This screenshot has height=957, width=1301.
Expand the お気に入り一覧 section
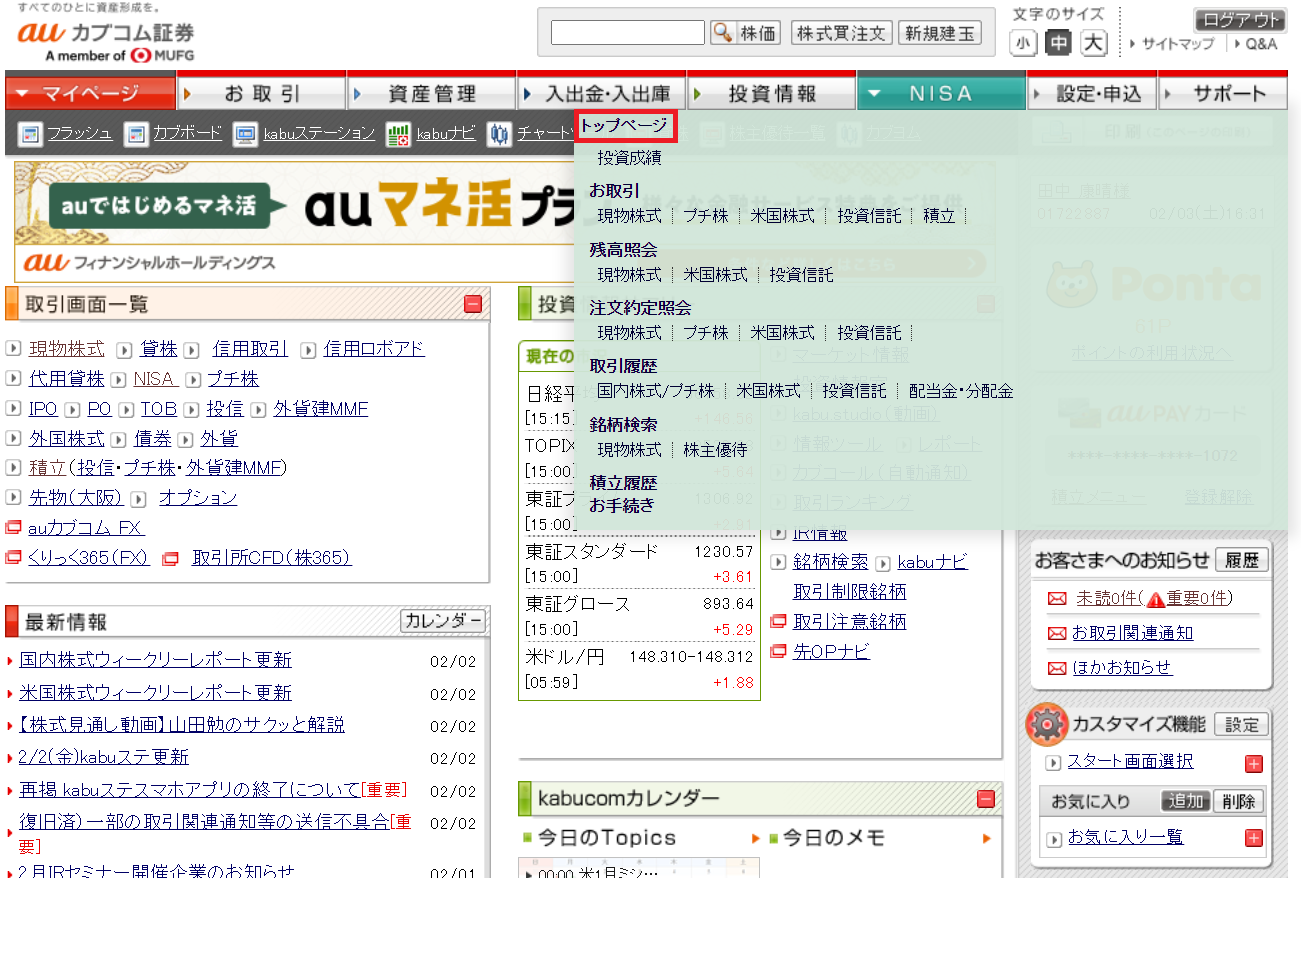[1254, 838]
